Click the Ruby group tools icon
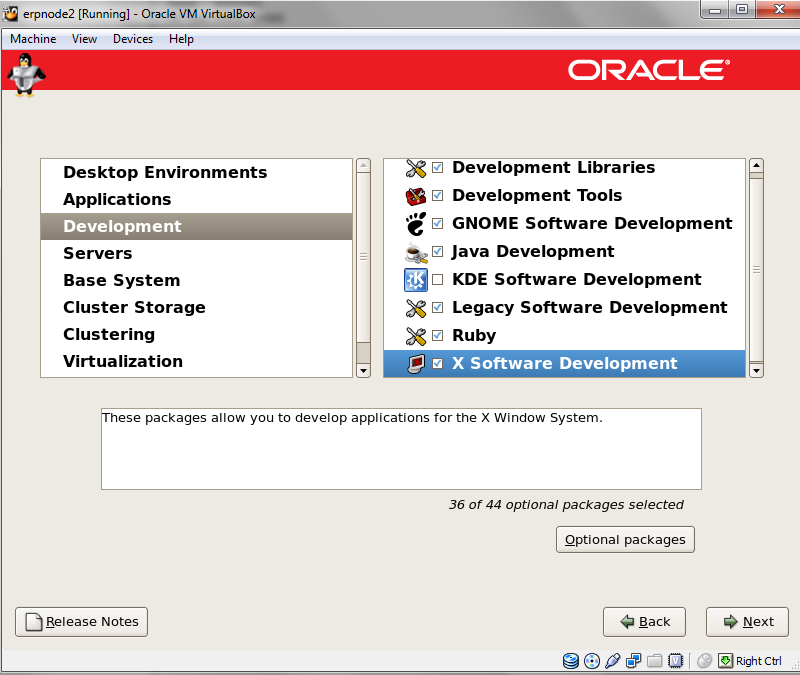The image size is (800, 675). point(416,336)
